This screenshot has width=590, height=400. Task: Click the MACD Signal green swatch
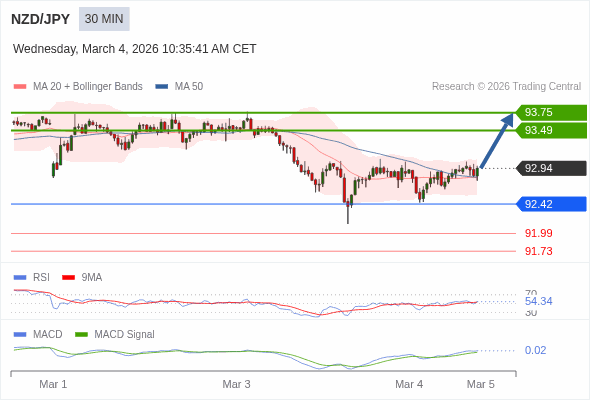click(81, 335)
